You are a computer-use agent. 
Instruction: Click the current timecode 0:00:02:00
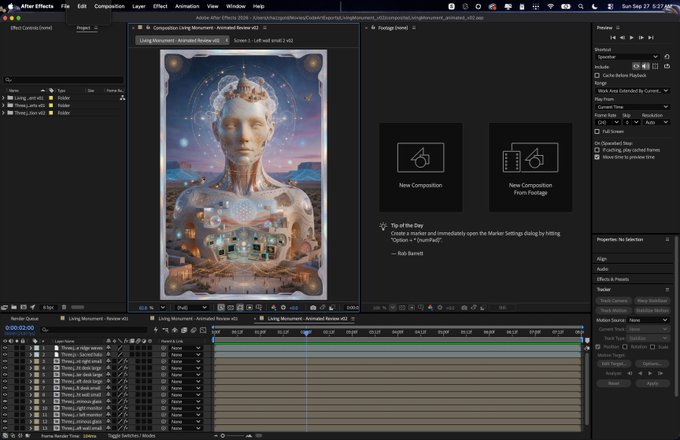coord(20,328)
